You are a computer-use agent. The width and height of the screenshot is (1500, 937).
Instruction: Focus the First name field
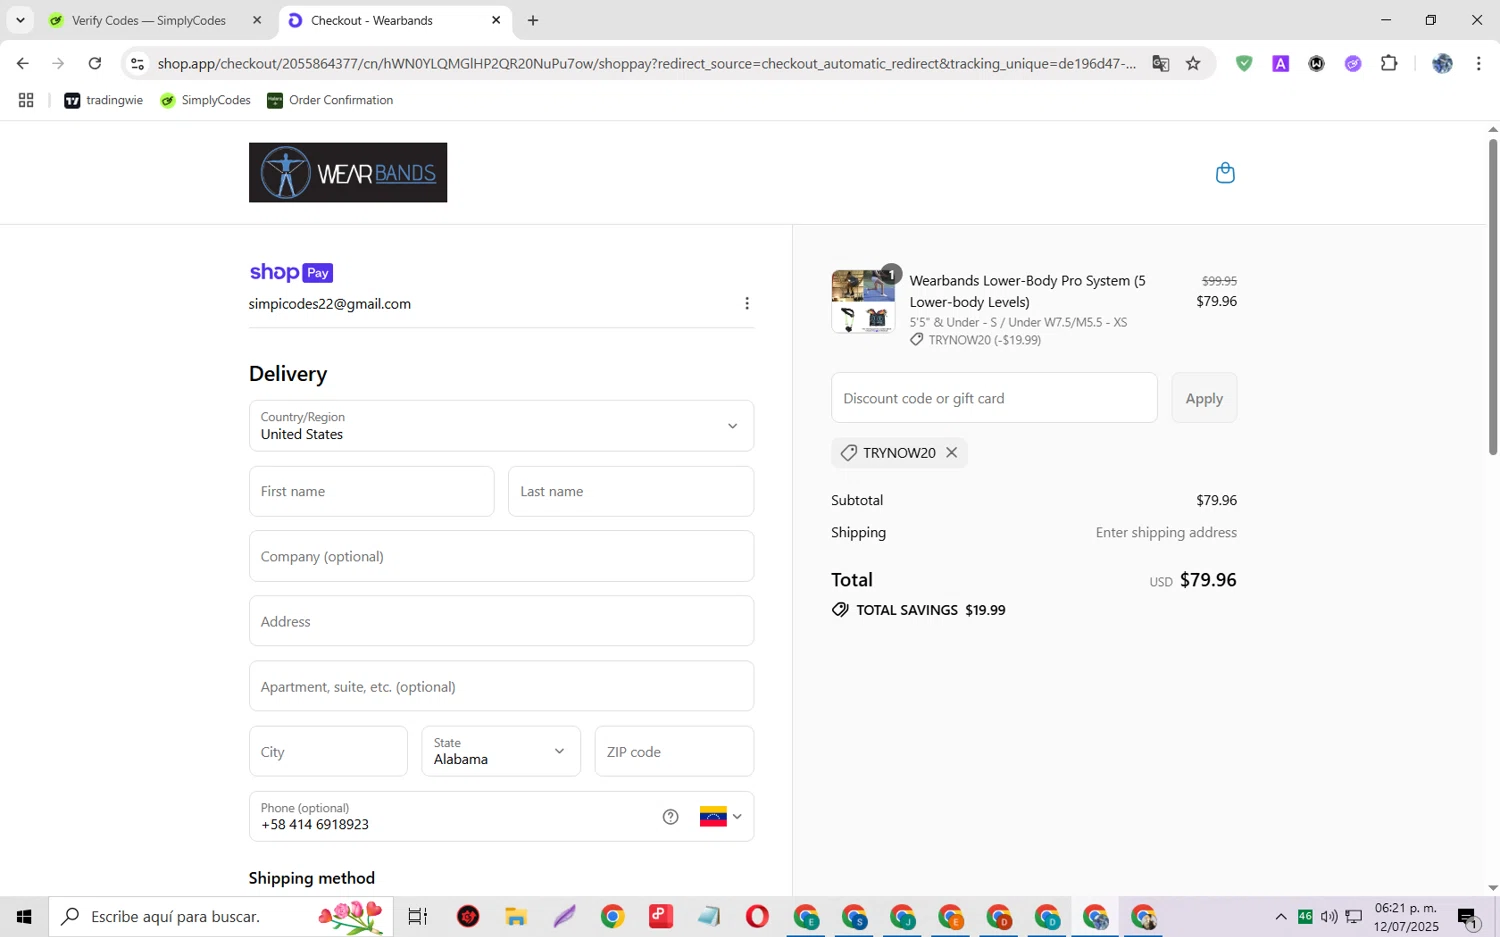371,491
